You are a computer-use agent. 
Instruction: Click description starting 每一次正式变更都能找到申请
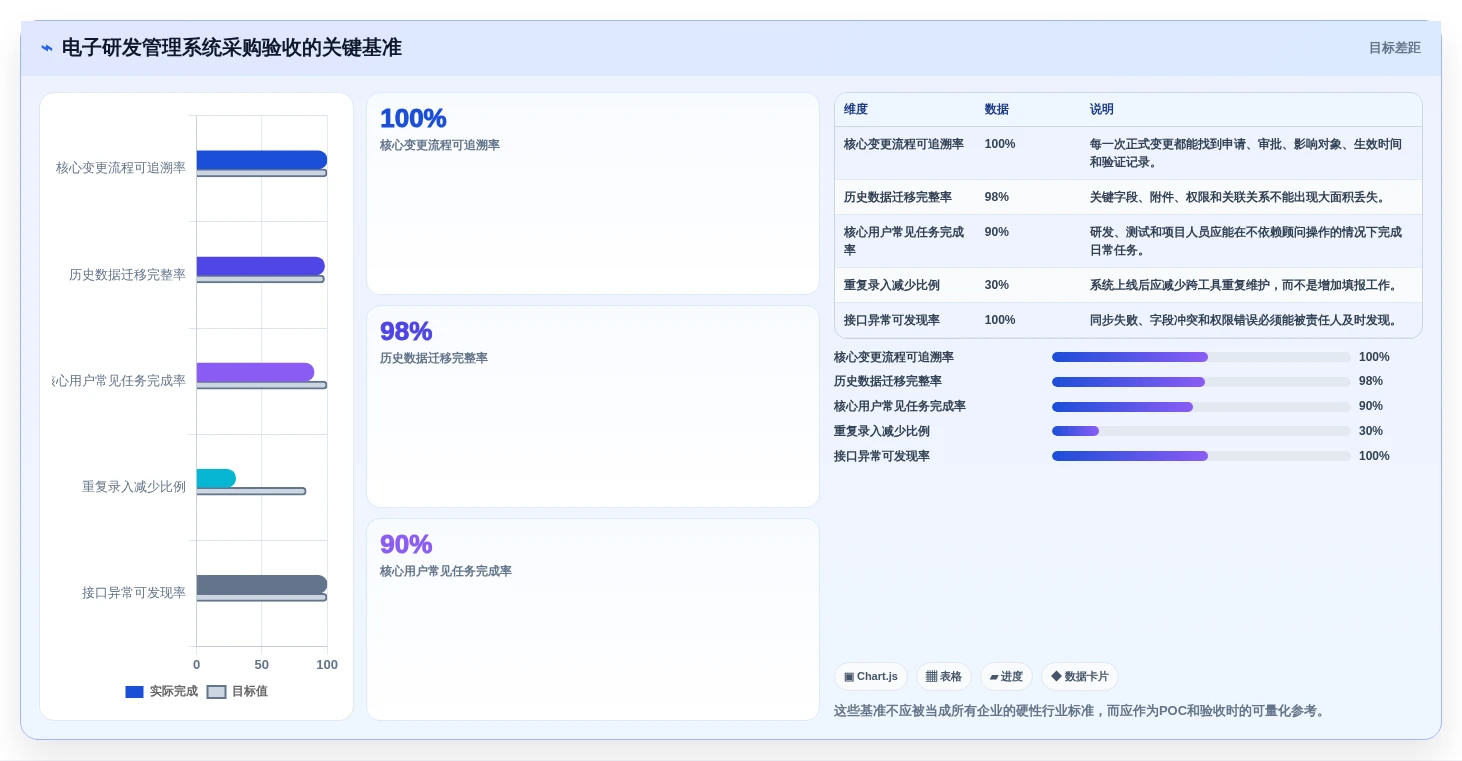click(x=1246, y=153)
